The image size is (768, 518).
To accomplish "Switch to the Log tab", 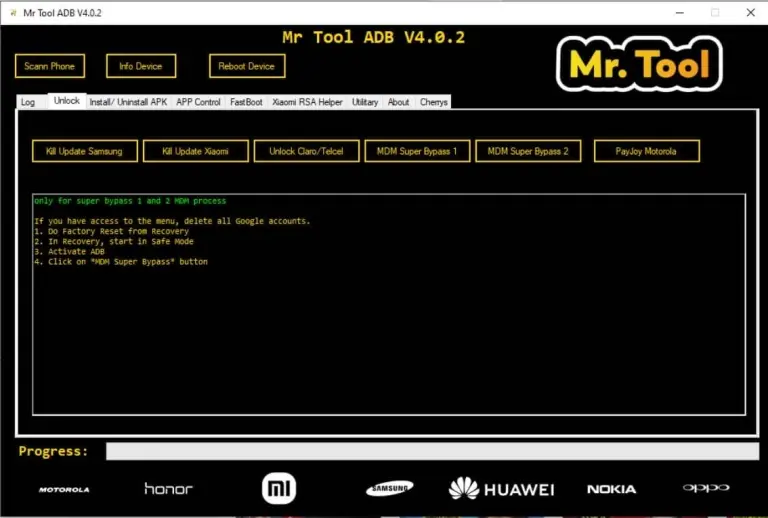I will pos(28,102).
